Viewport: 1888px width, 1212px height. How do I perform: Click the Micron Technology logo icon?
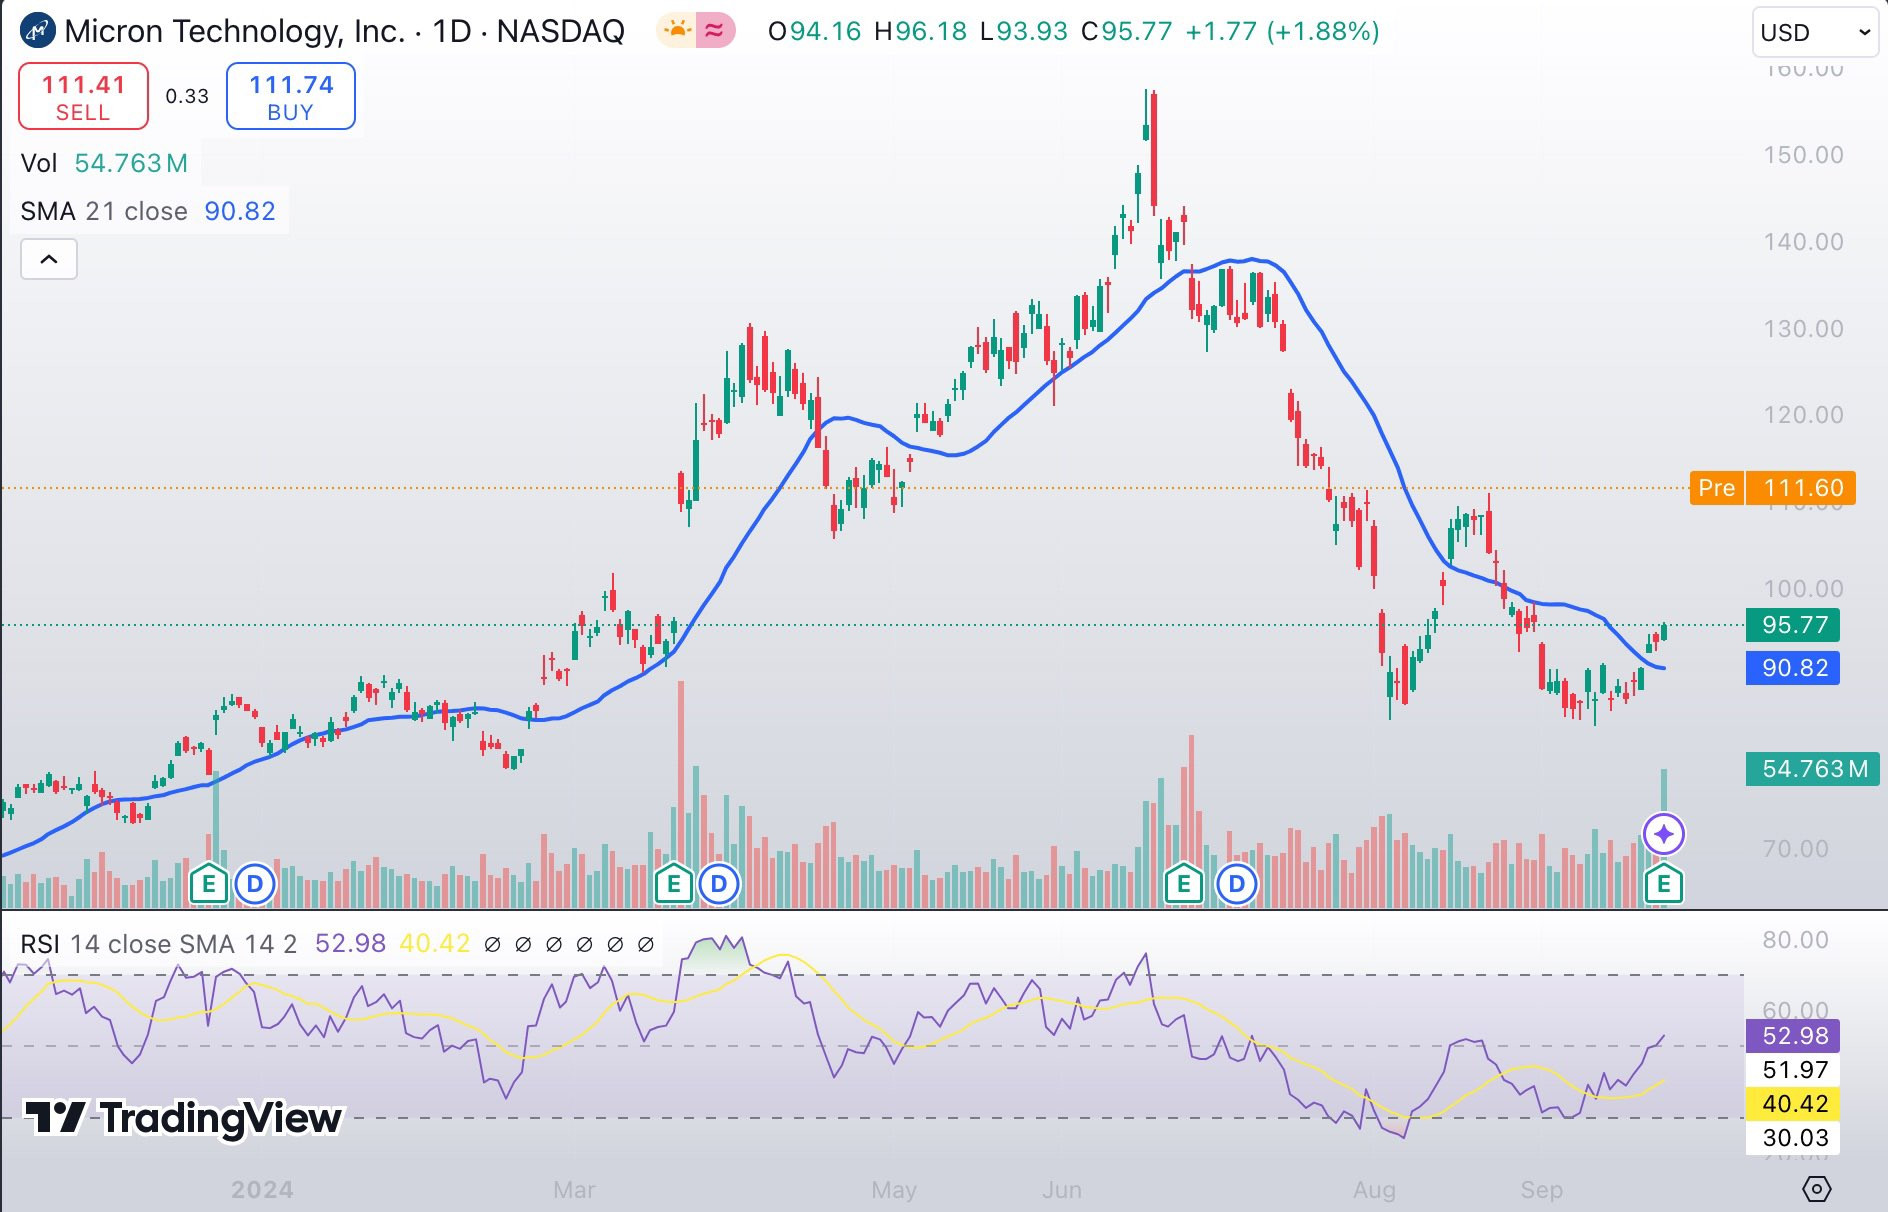click(38, 31)
